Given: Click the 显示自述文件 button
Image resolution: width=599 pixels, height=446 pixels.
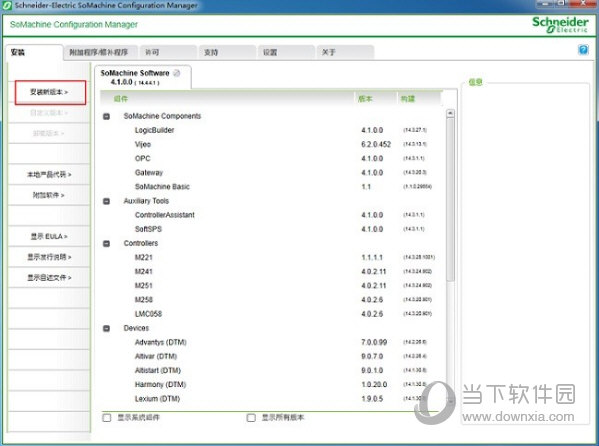Looking at the screenshot, I should pos(49,278).
